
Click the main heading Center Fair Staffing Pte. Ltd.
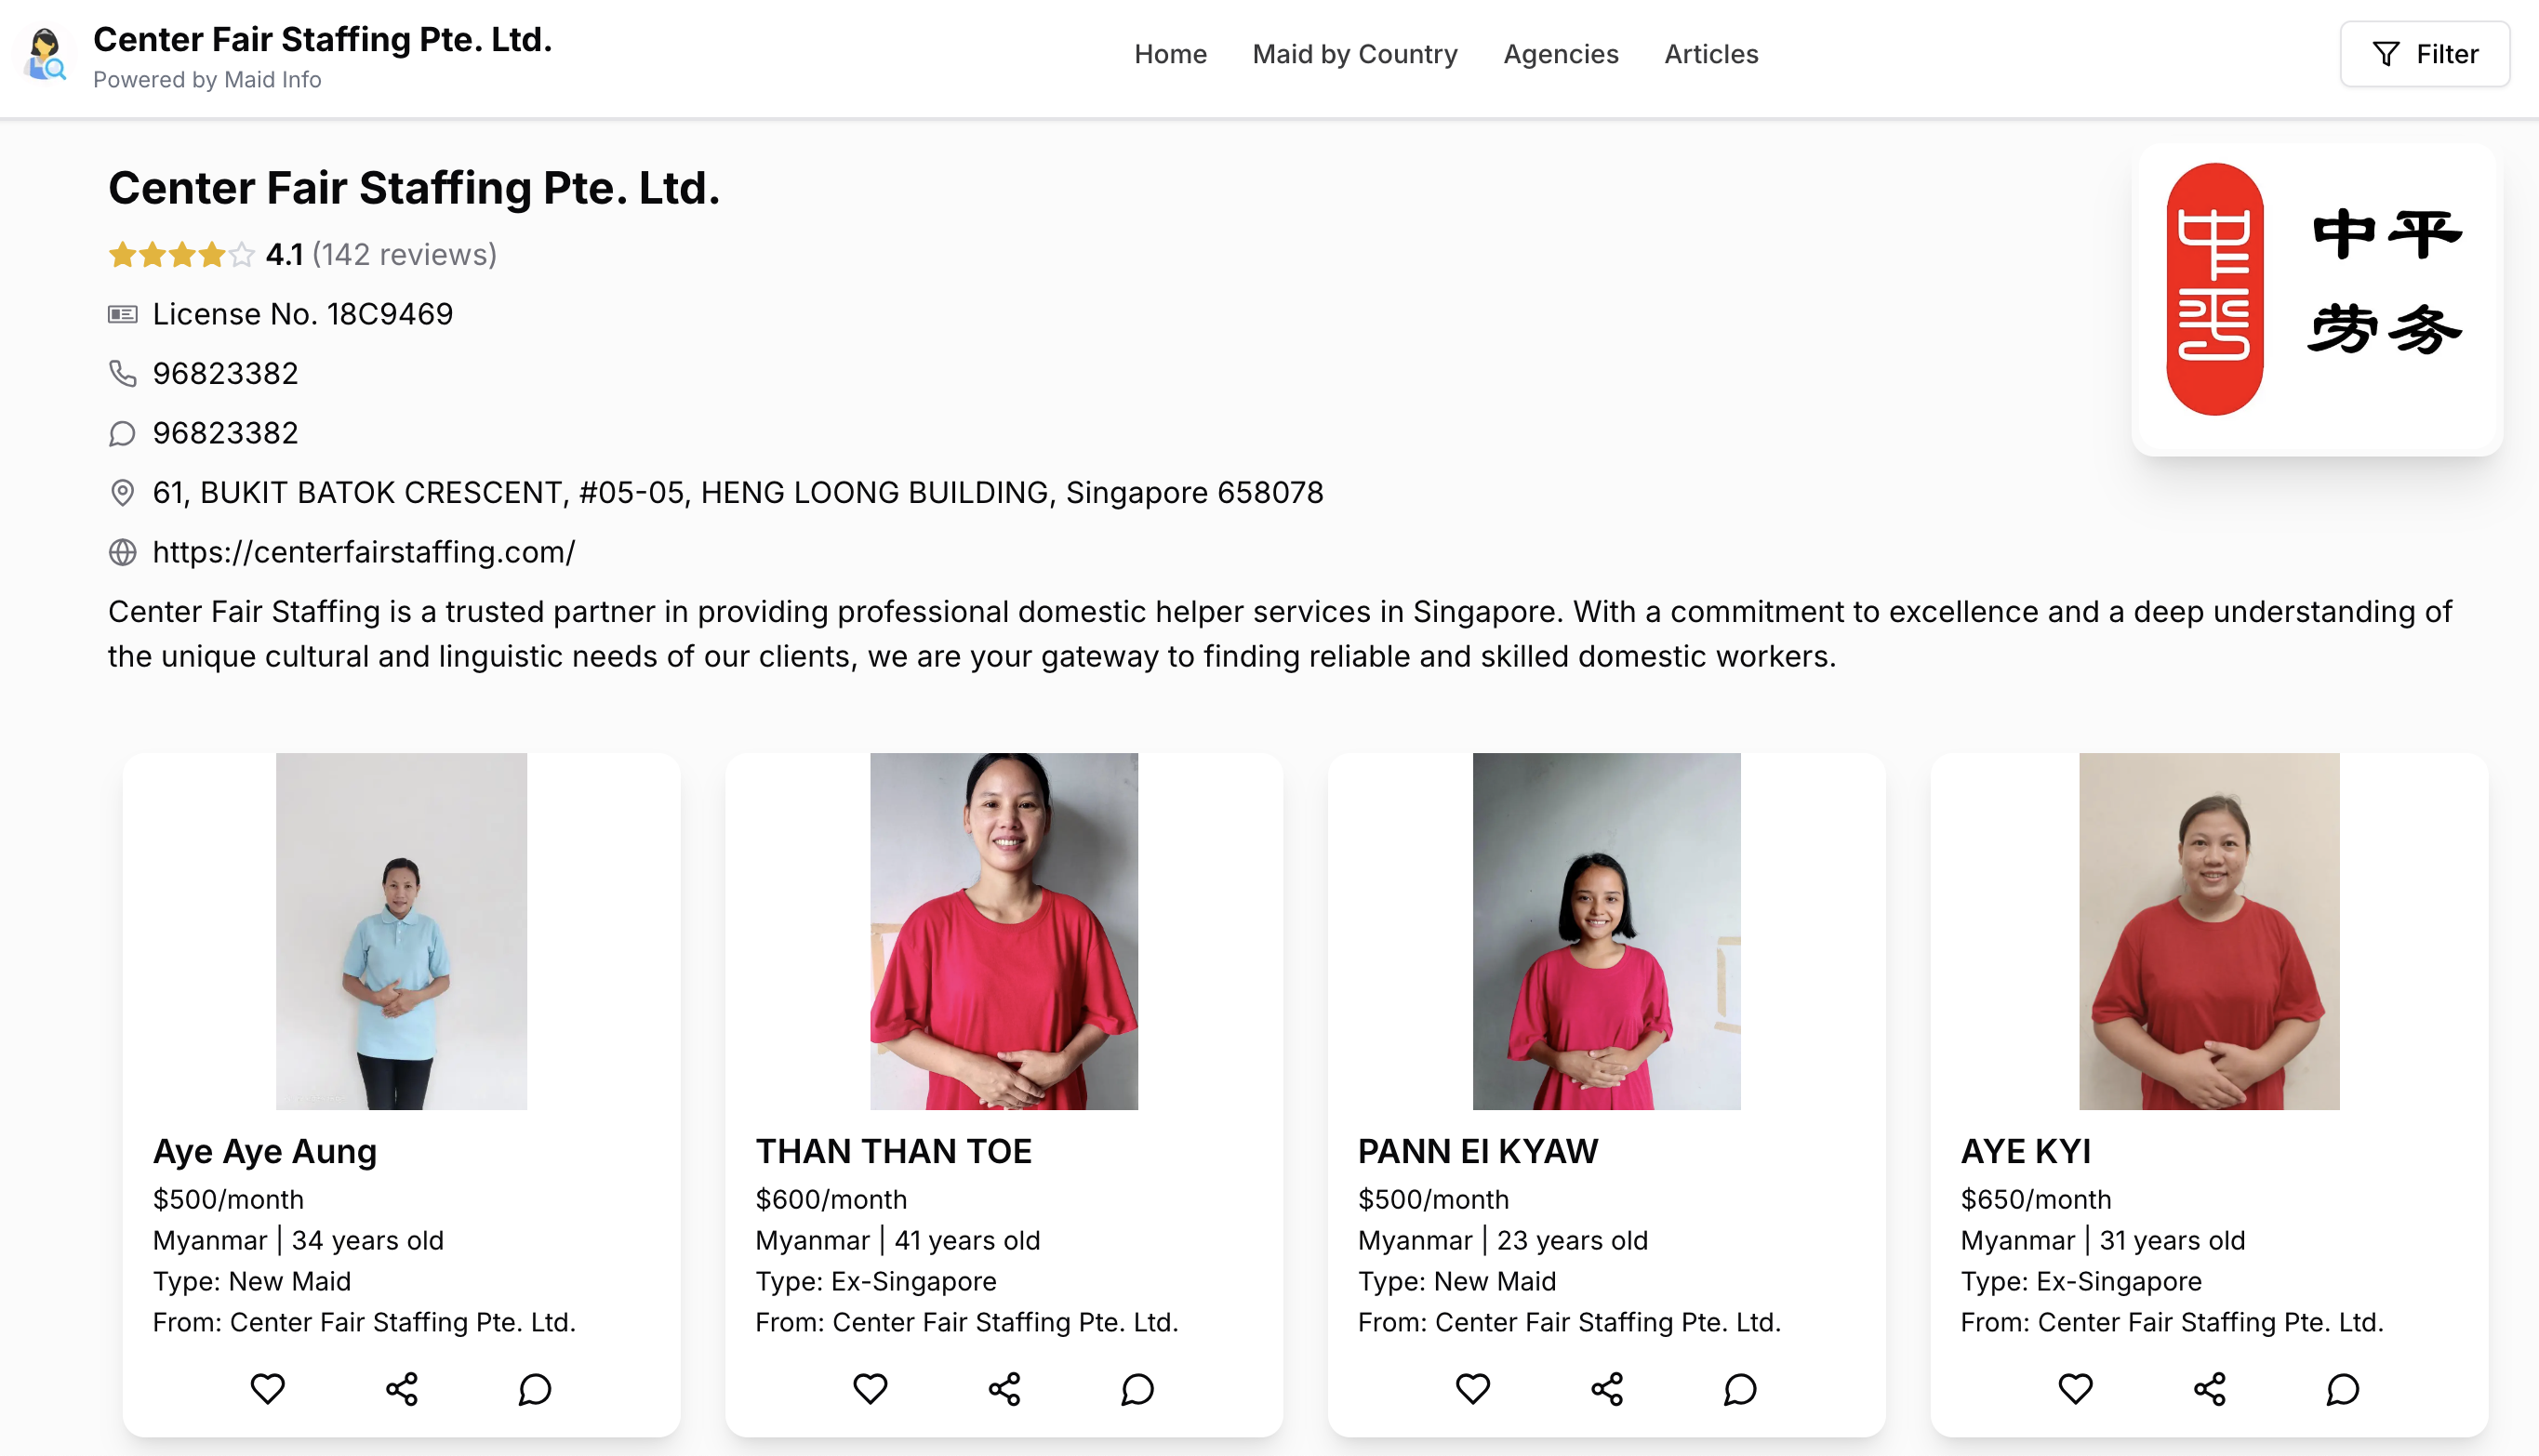coord(414,188)
